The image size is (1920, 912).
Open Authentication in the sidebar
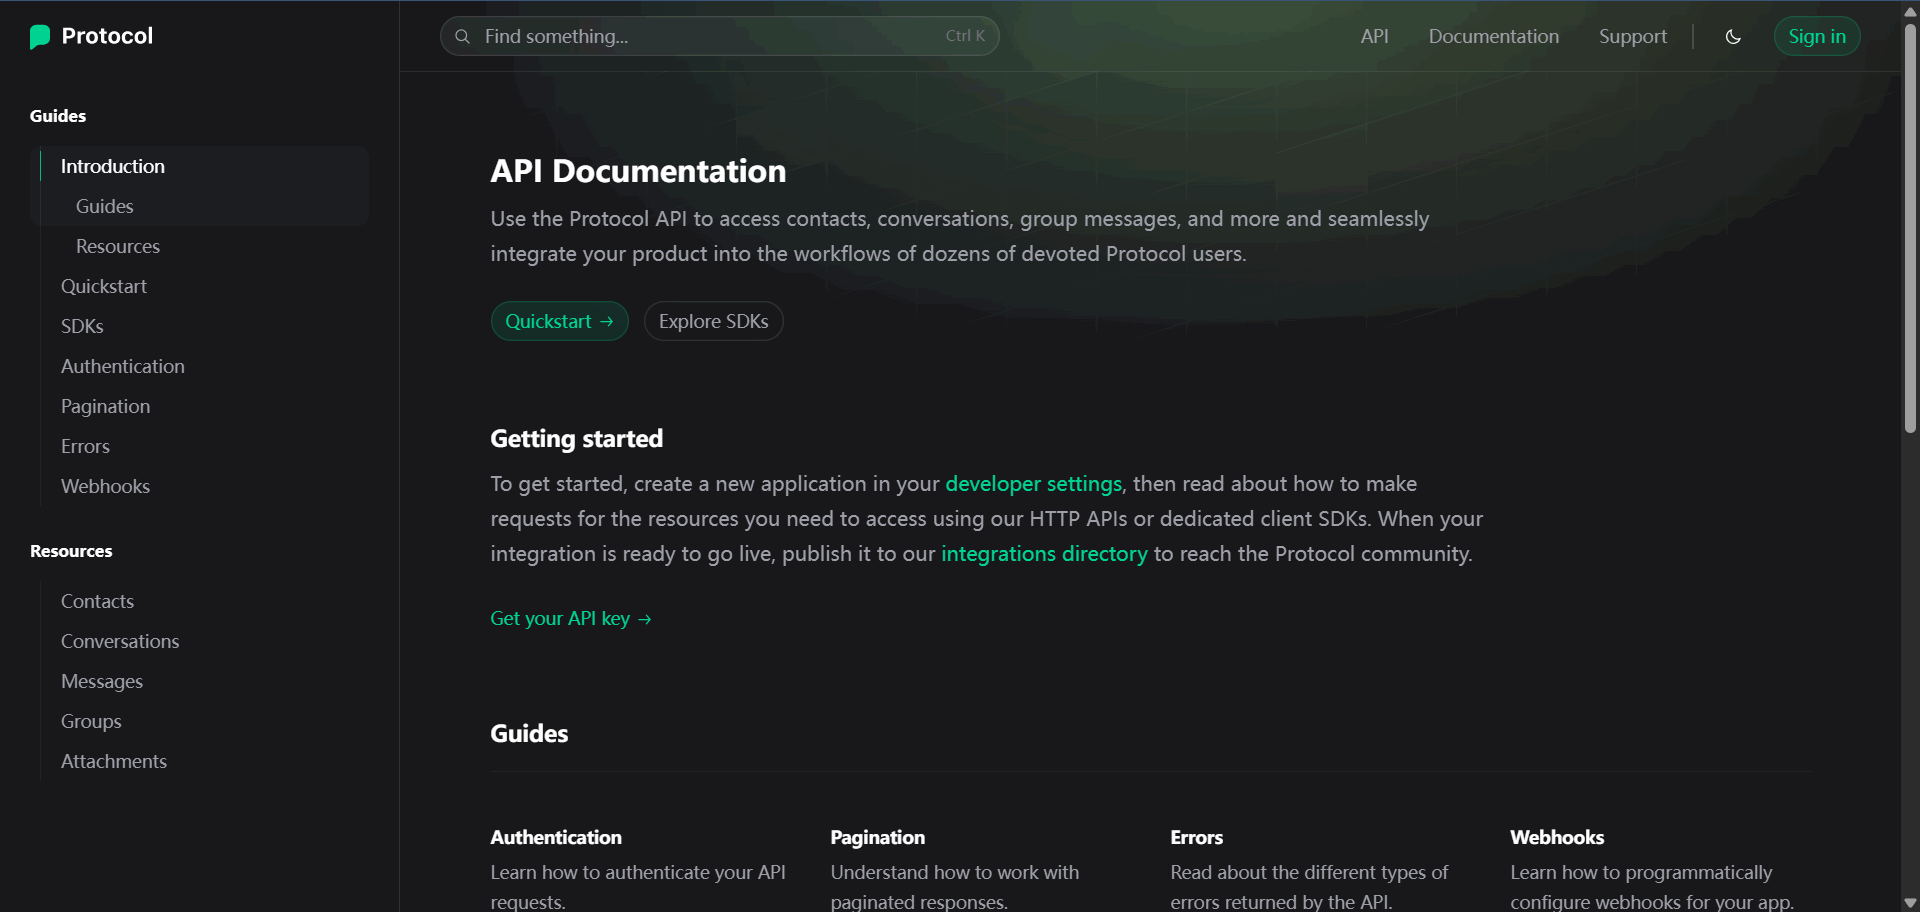[x=123, y=366]
